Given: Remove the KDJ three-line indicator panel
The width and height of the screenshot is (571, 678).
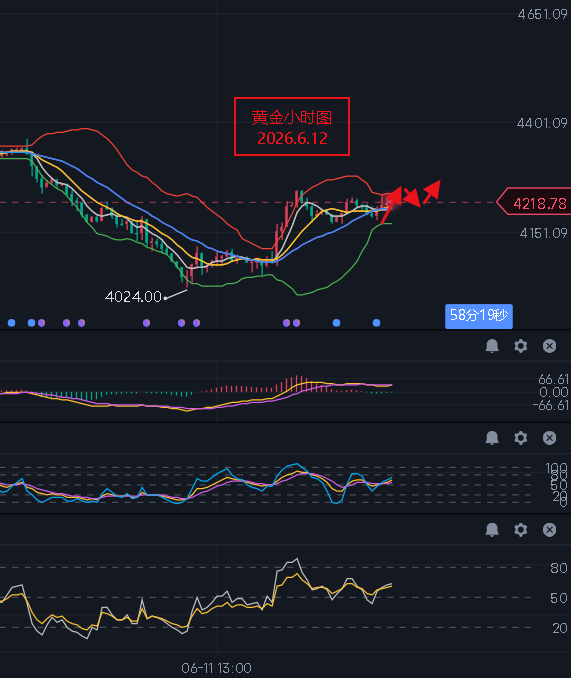Looking at the screenshot, I should (x=549, y=438).
